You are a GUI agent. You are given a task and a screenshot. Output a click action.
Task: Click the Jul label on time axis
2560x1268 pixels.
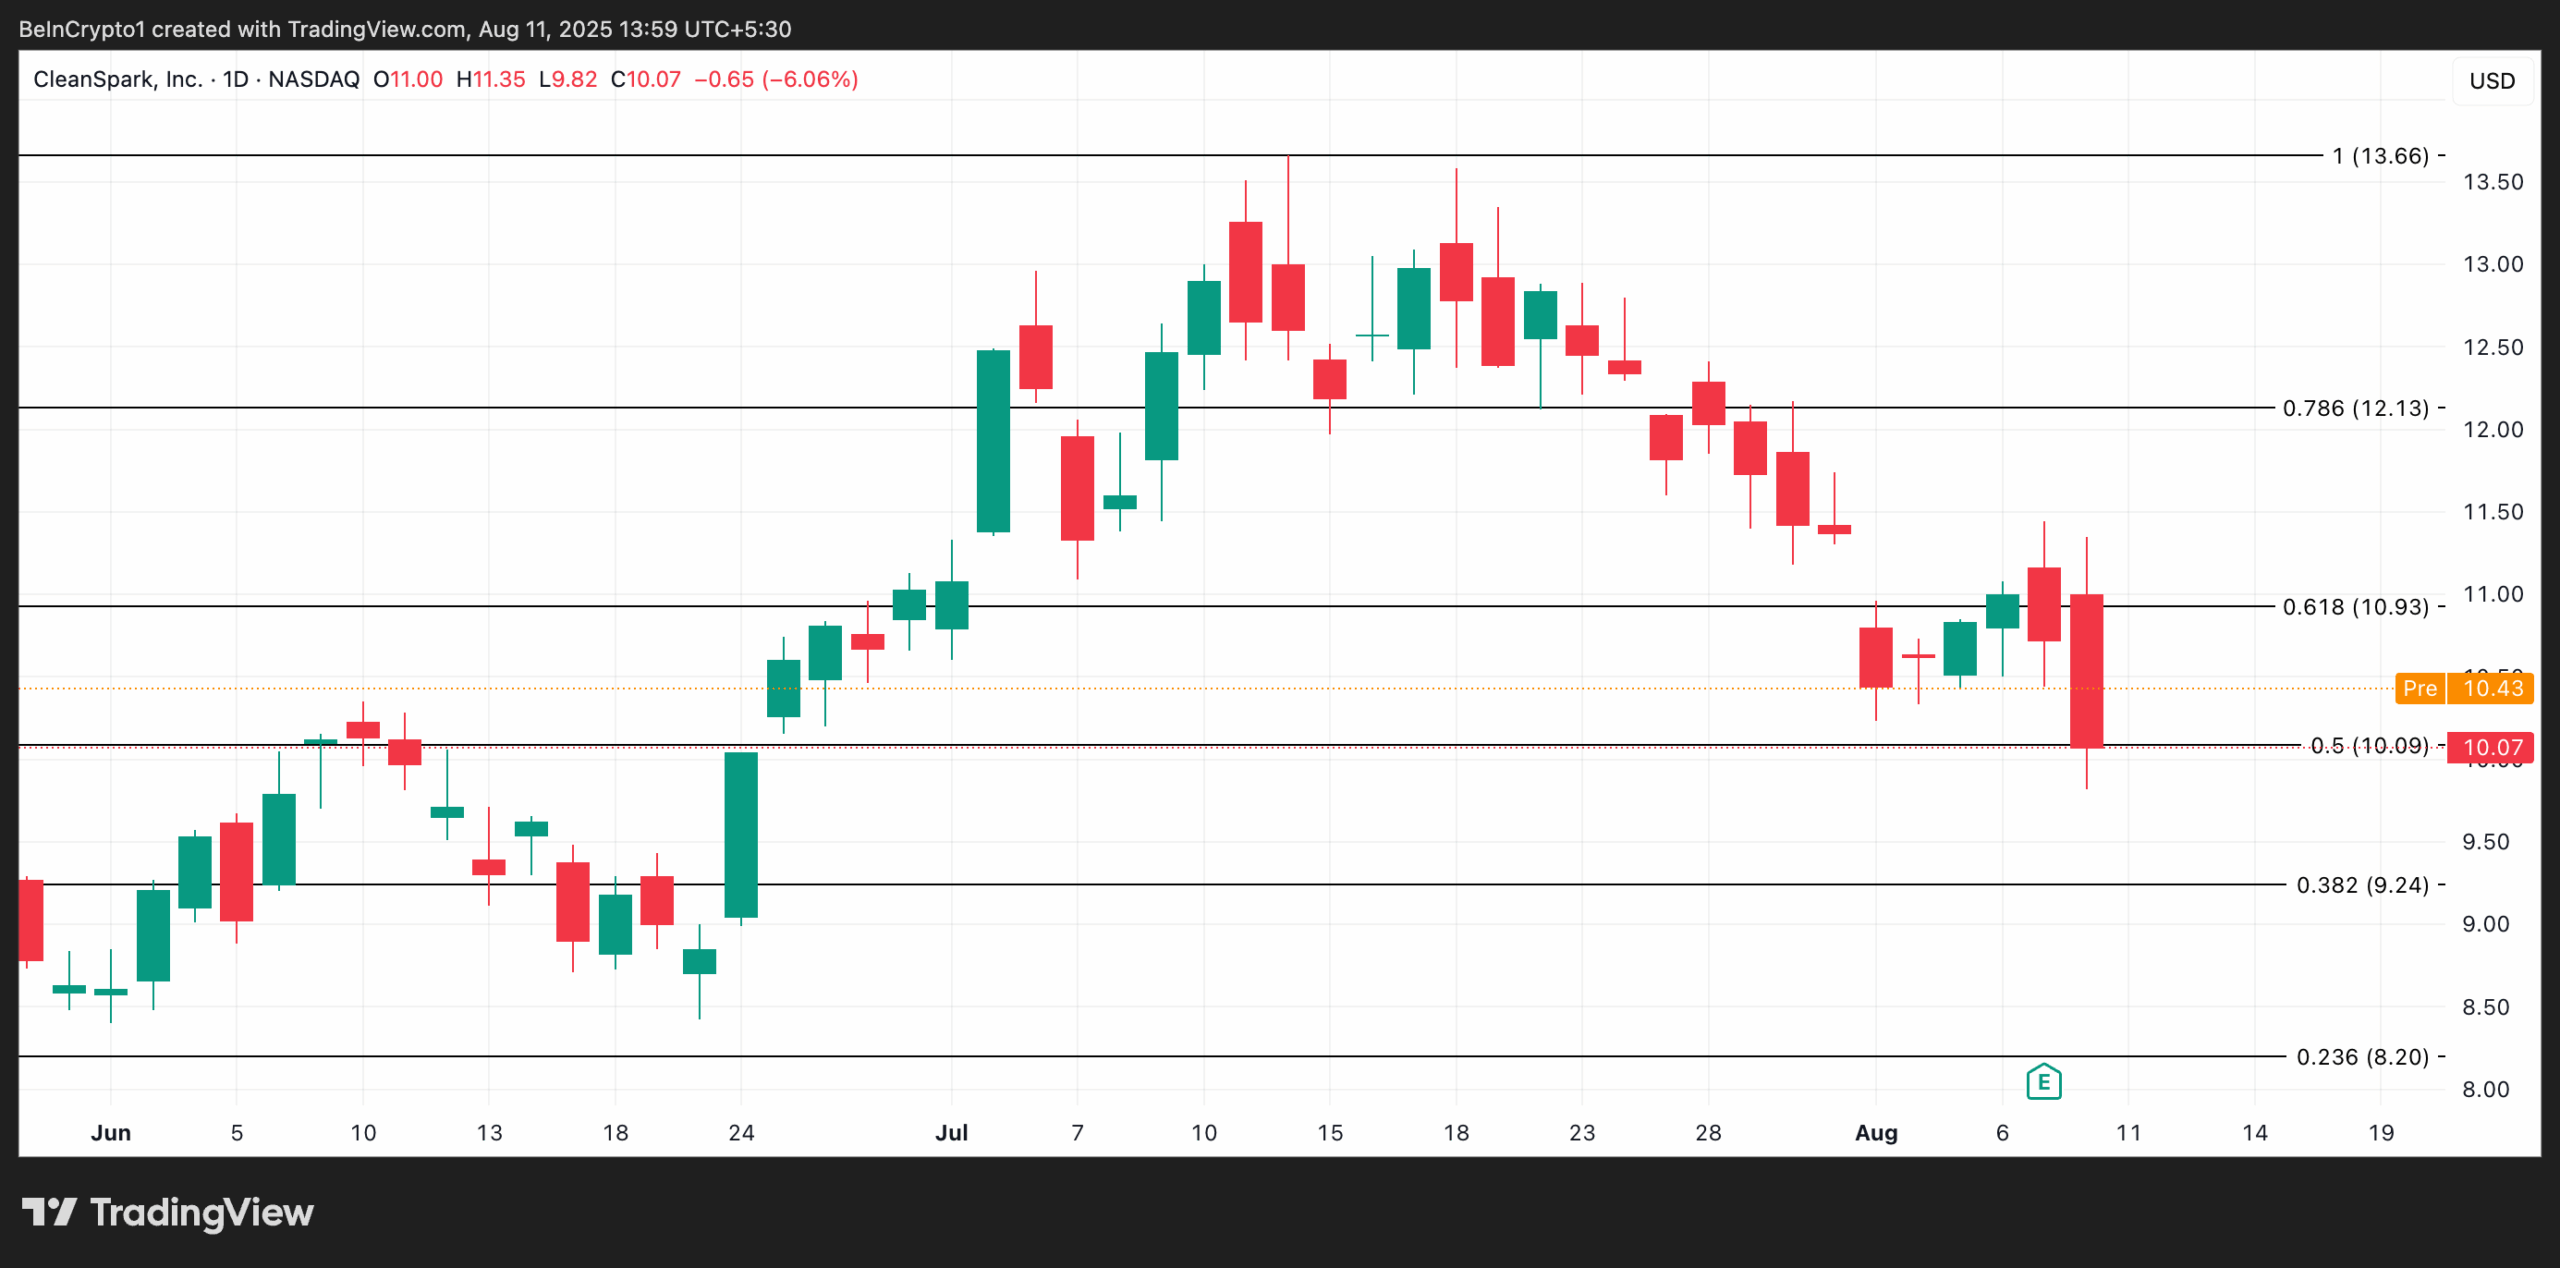(x=951, y=1133)
